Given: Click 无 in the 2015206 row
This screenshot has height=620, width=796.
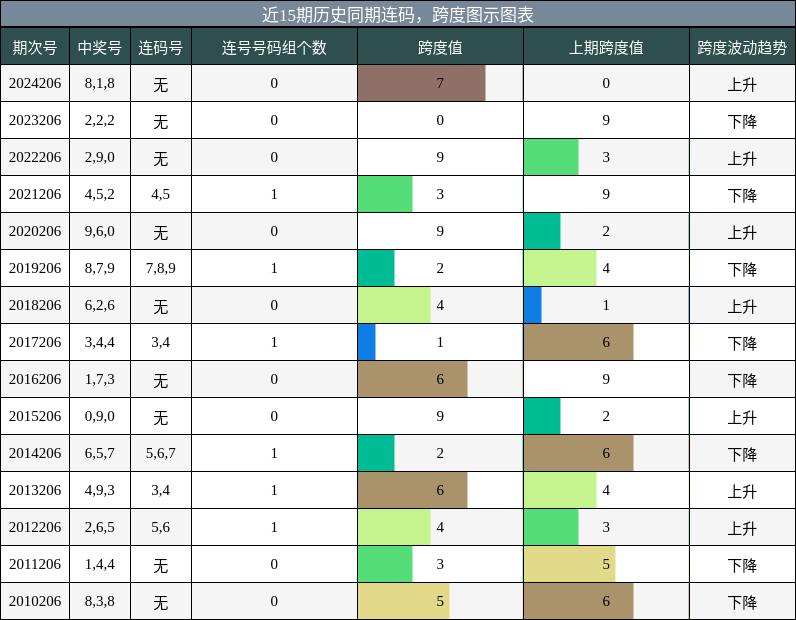Looking at the screenshot, I should click(160, 417).
